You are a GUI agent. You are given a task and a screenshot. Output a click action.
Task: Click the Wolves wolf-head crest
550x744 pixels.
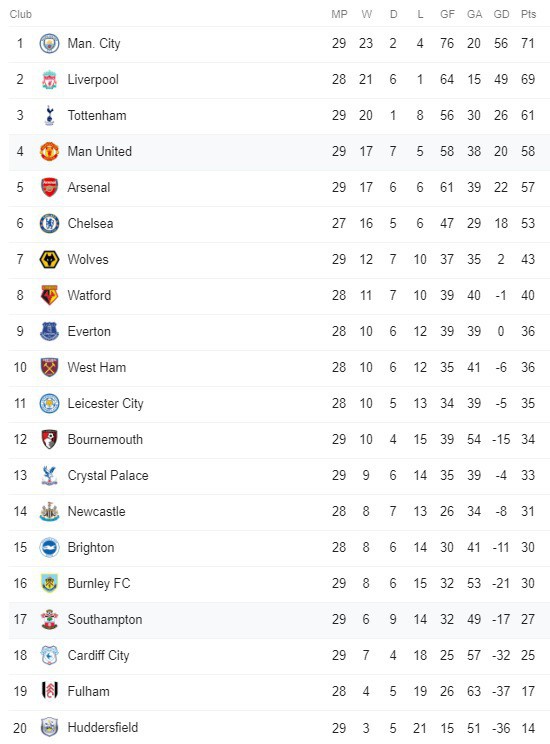click(49, 260)
